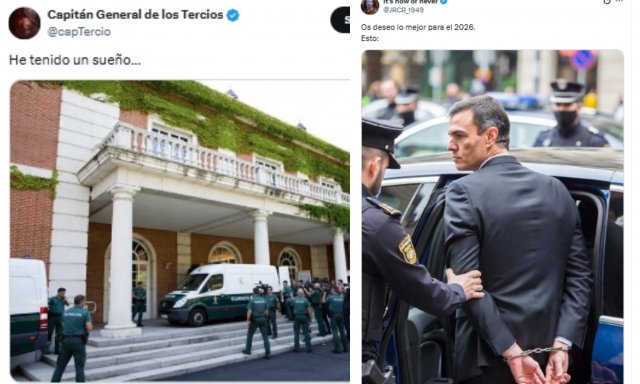Open the @capTercio handle link

tap(79, 32)
